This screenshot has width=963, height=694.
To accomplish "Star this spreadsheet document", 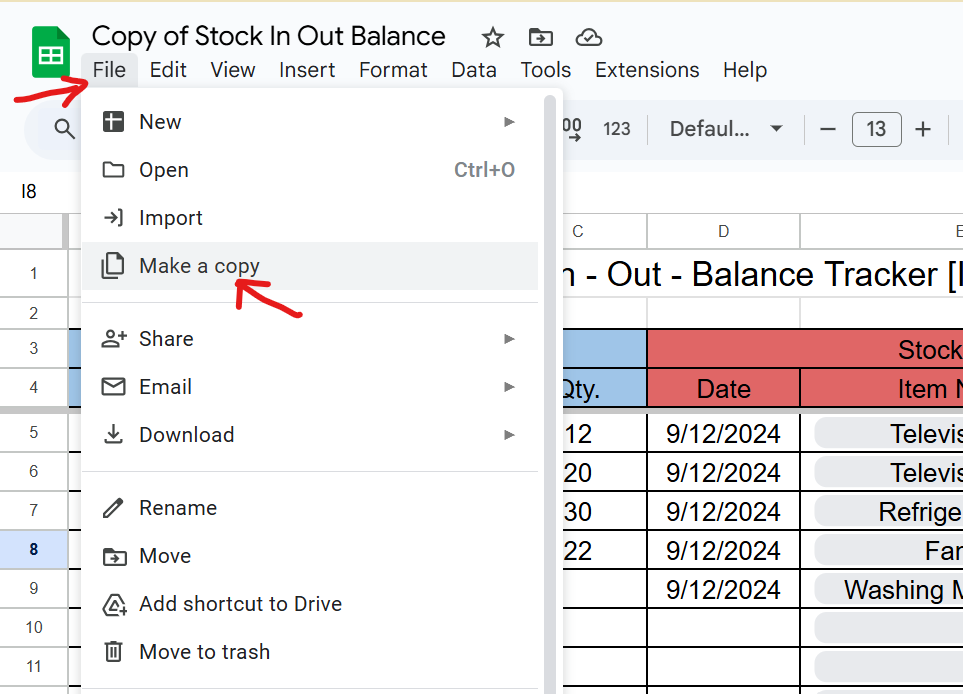I will click(x=493, y=38).
